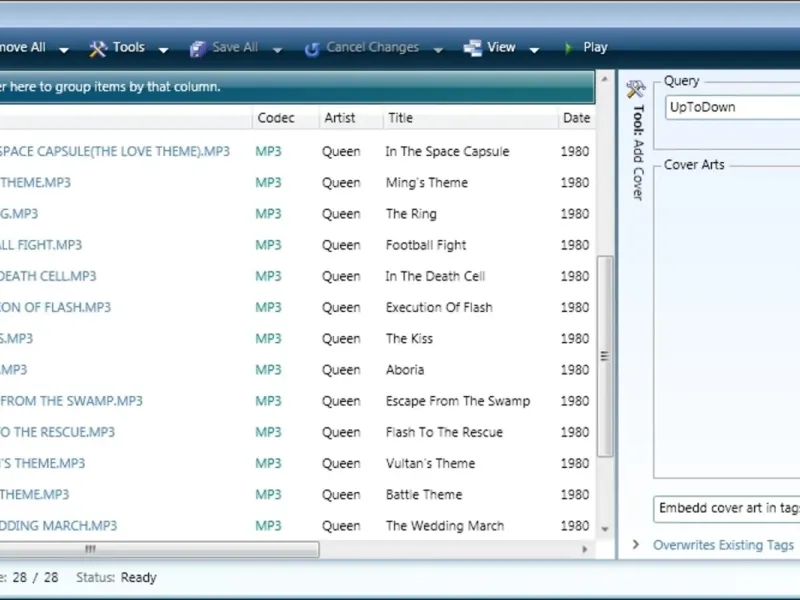The height and width of the screenshot is (600, 800).
Task: Click the vertical scrollbar thumb of the track list
Action: click(605, 356)
